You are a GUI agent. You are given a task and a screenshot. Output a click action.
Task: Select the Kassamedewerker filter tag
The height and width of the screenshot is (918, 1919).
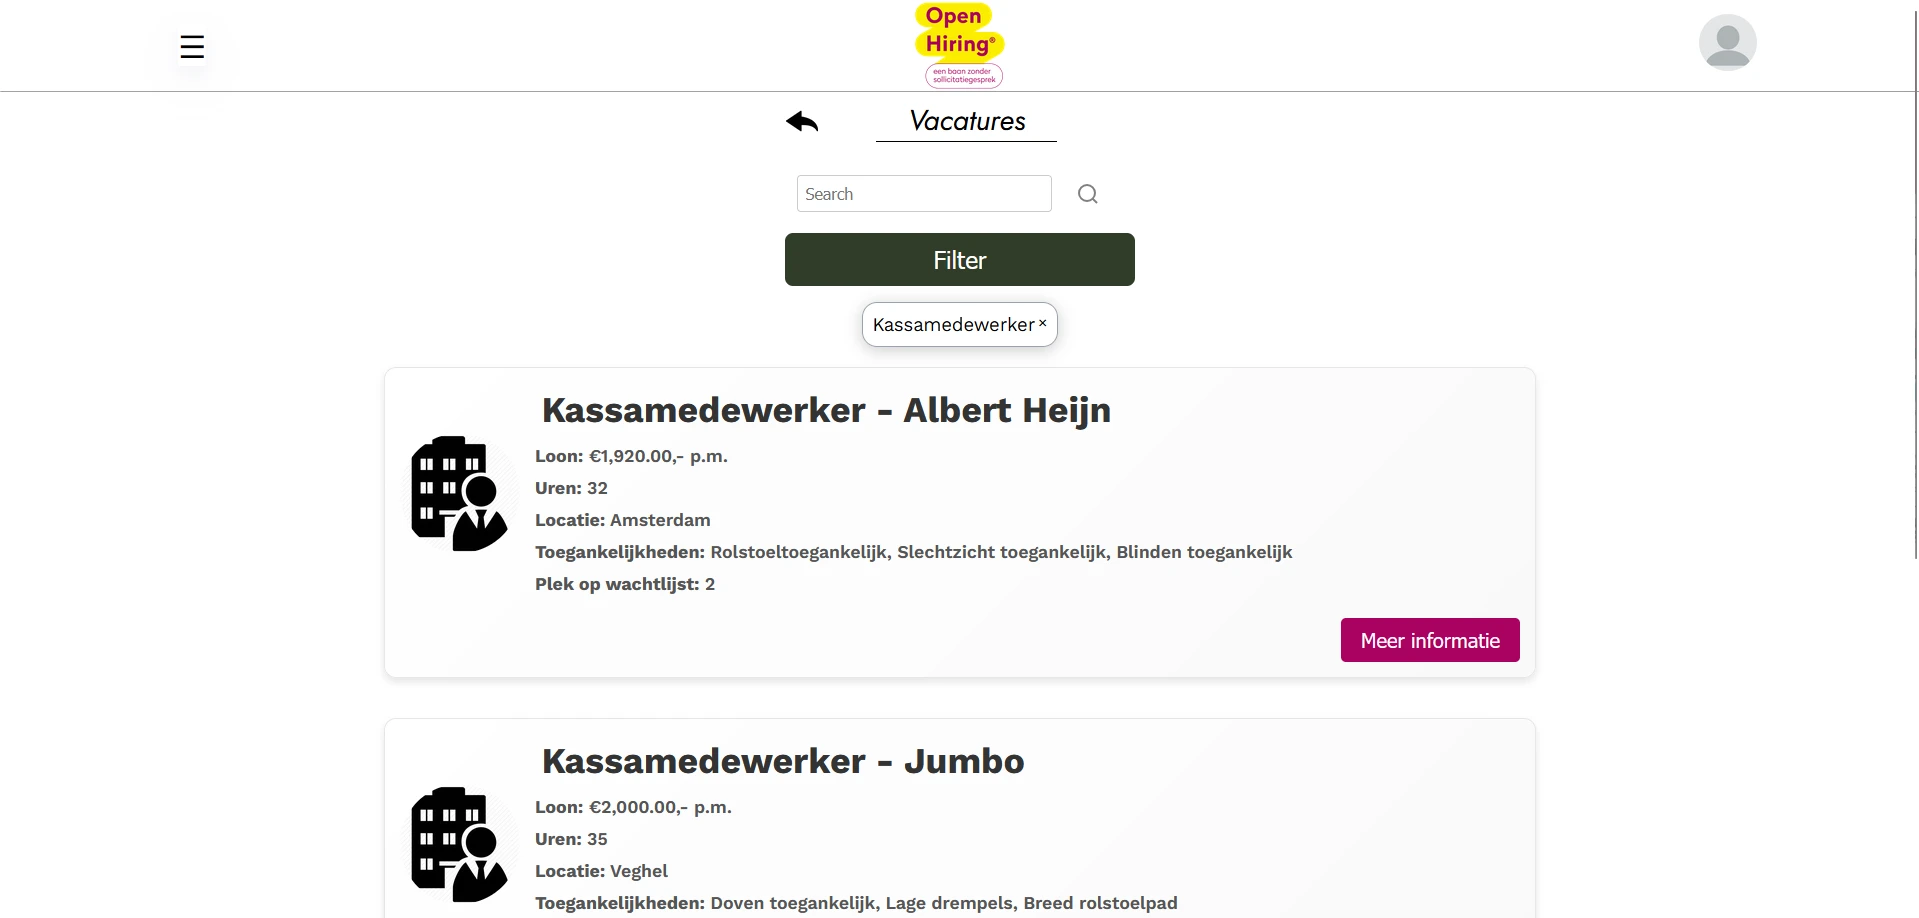pyautogui.click(x=952, y=324)
